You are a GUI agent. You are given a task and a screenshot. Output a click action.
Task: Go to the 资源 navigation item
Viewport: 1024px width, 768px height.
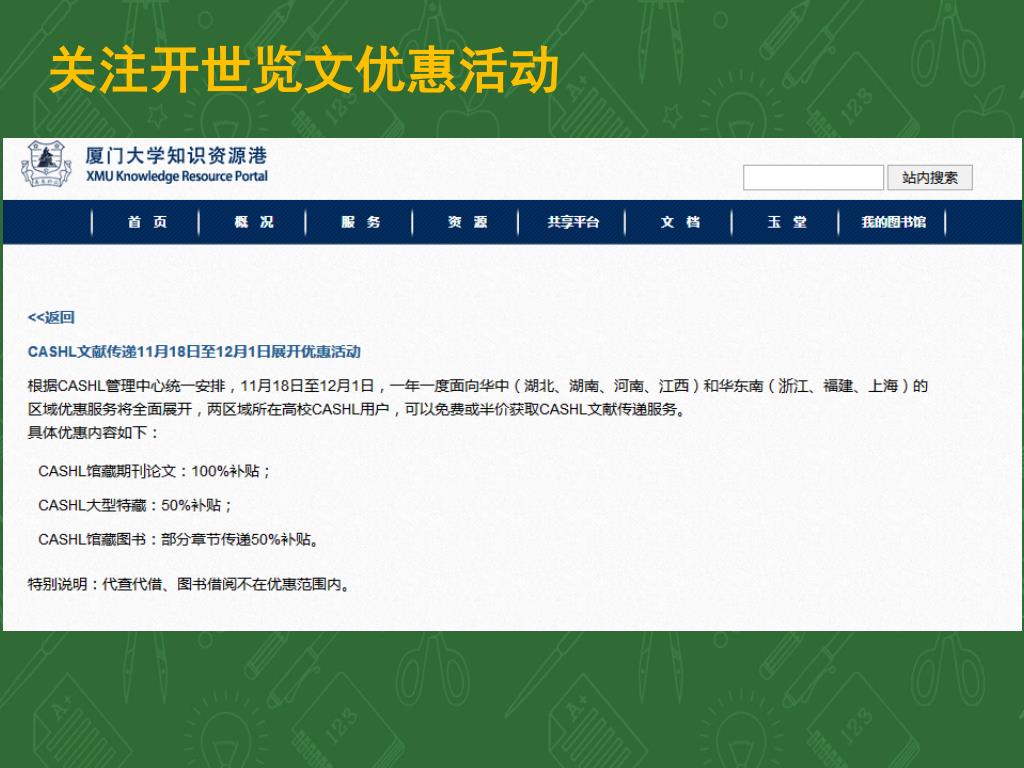coord(467,222)
